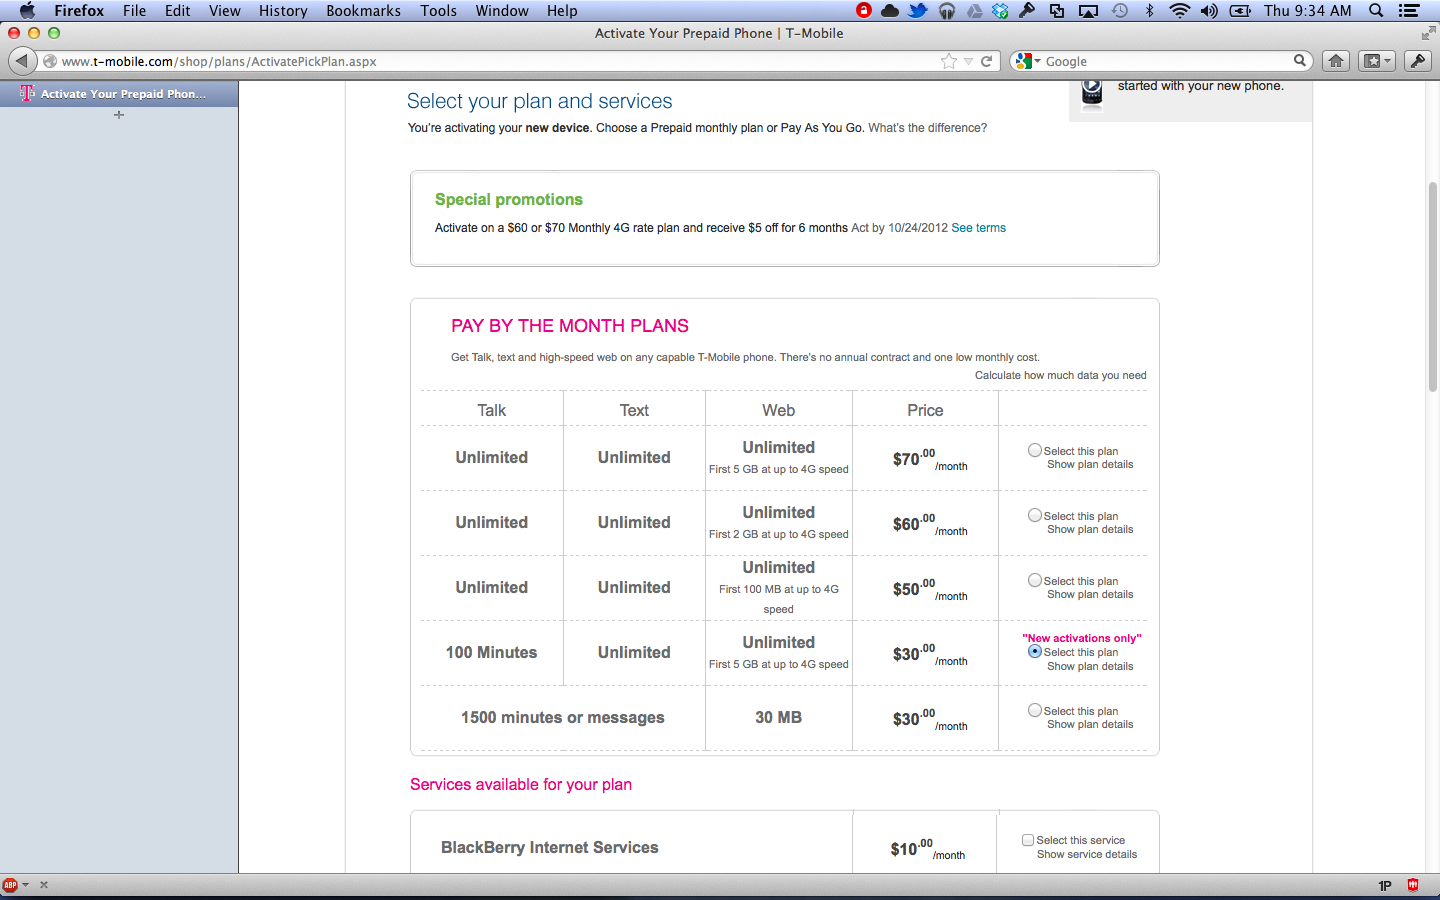Open Notification Center list icon

point(1409,11)
